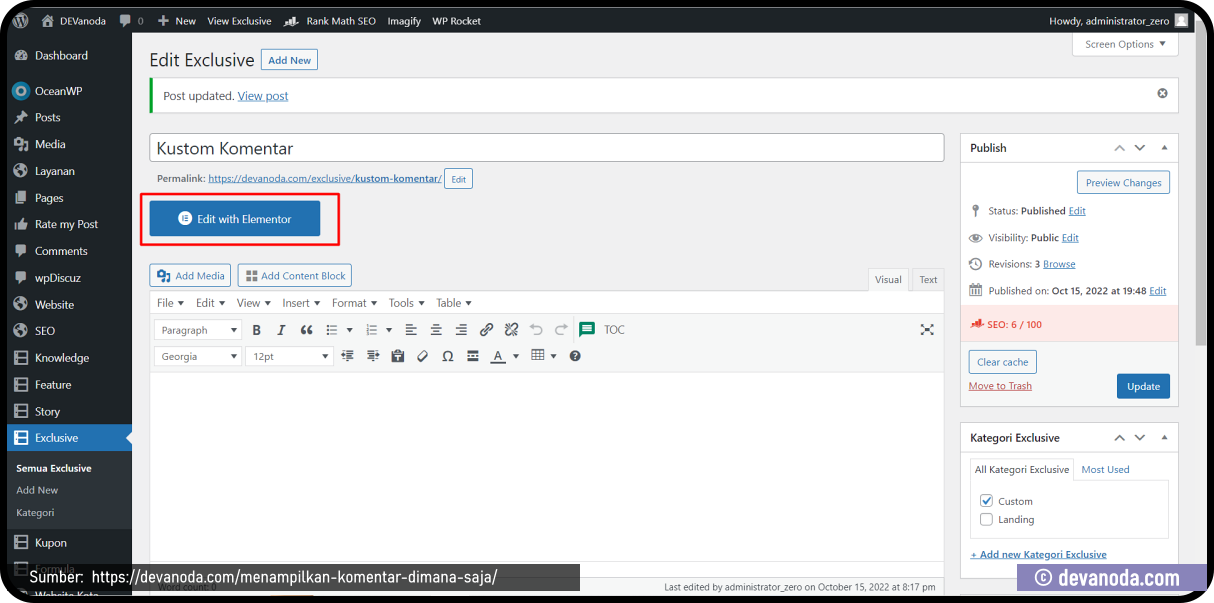Screen dimensions: 1214x603
Task: Switch to the Most Used categories tab
Action: (x=1105, y=469)
